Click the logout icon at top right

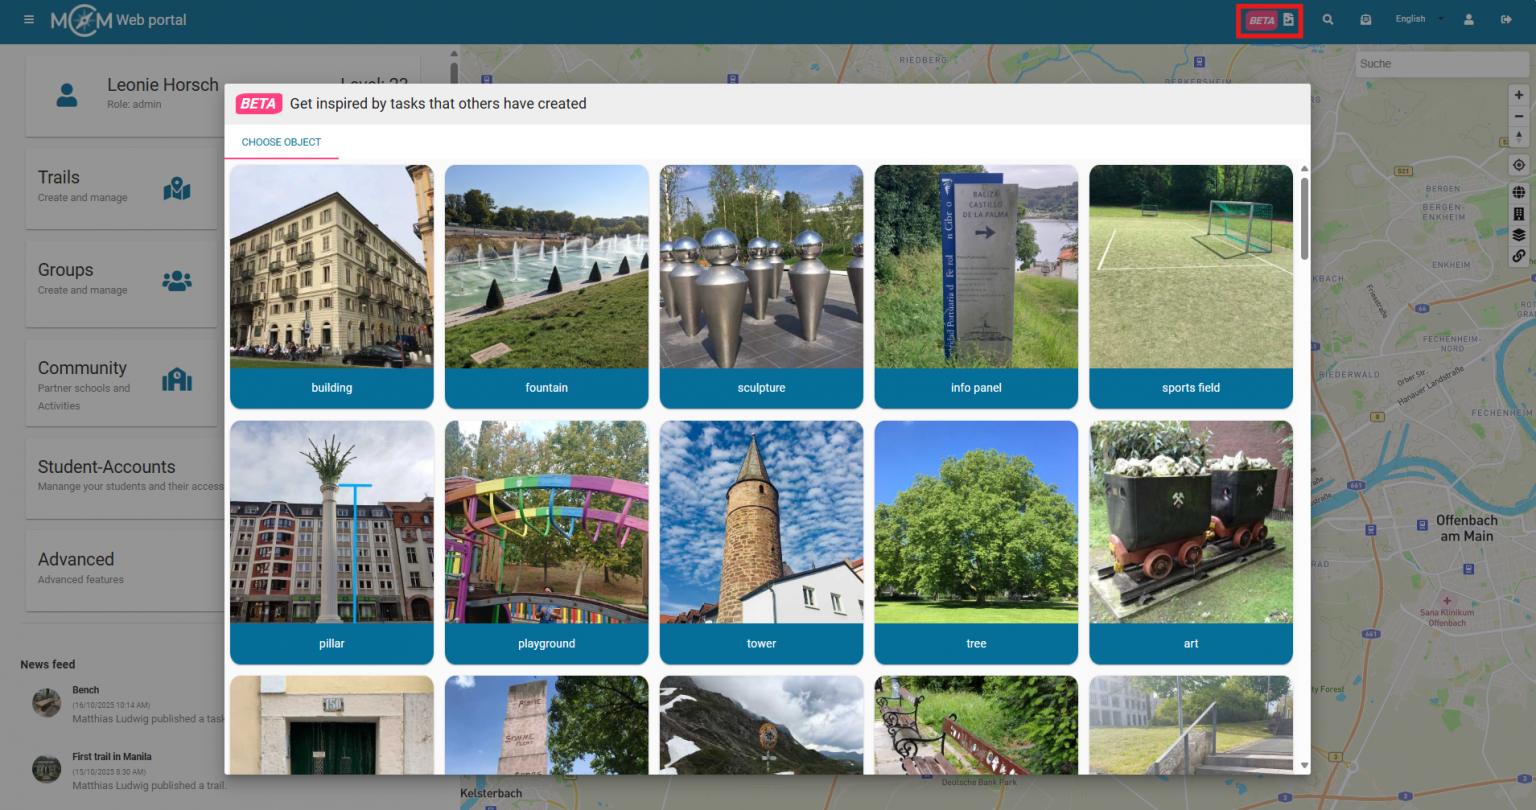(x=1507, y=19)
